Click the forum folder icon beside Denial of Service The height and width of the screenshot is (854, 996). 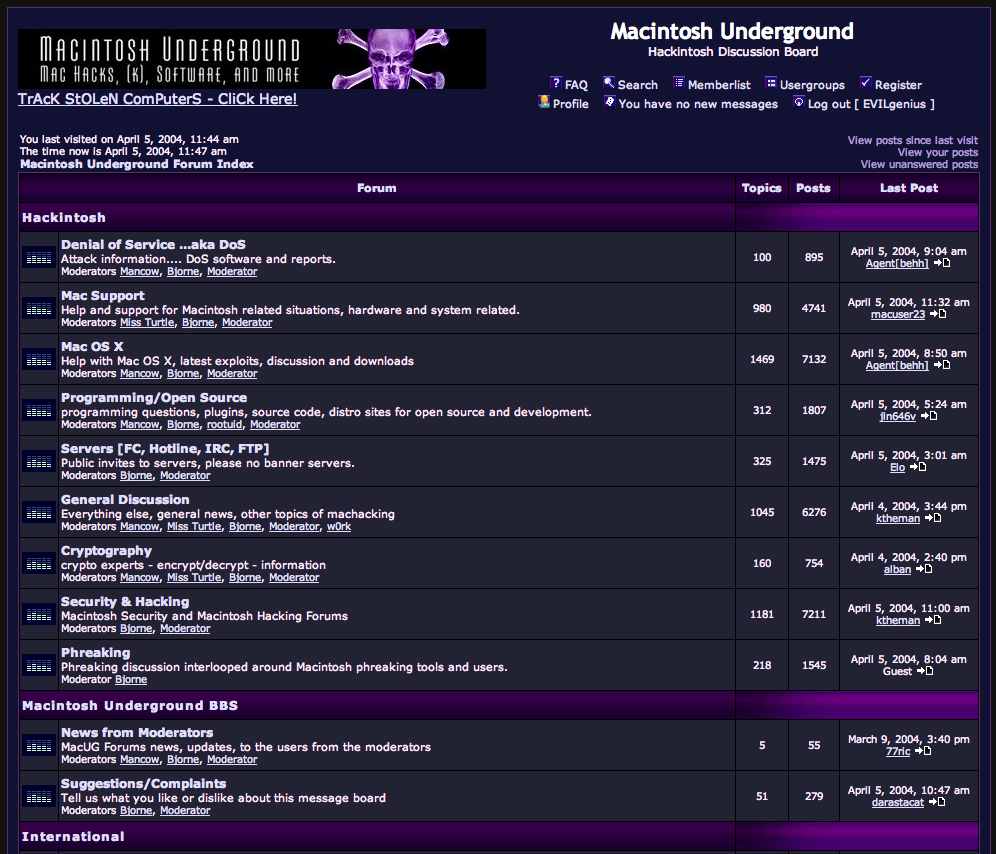tap(39, 257)
